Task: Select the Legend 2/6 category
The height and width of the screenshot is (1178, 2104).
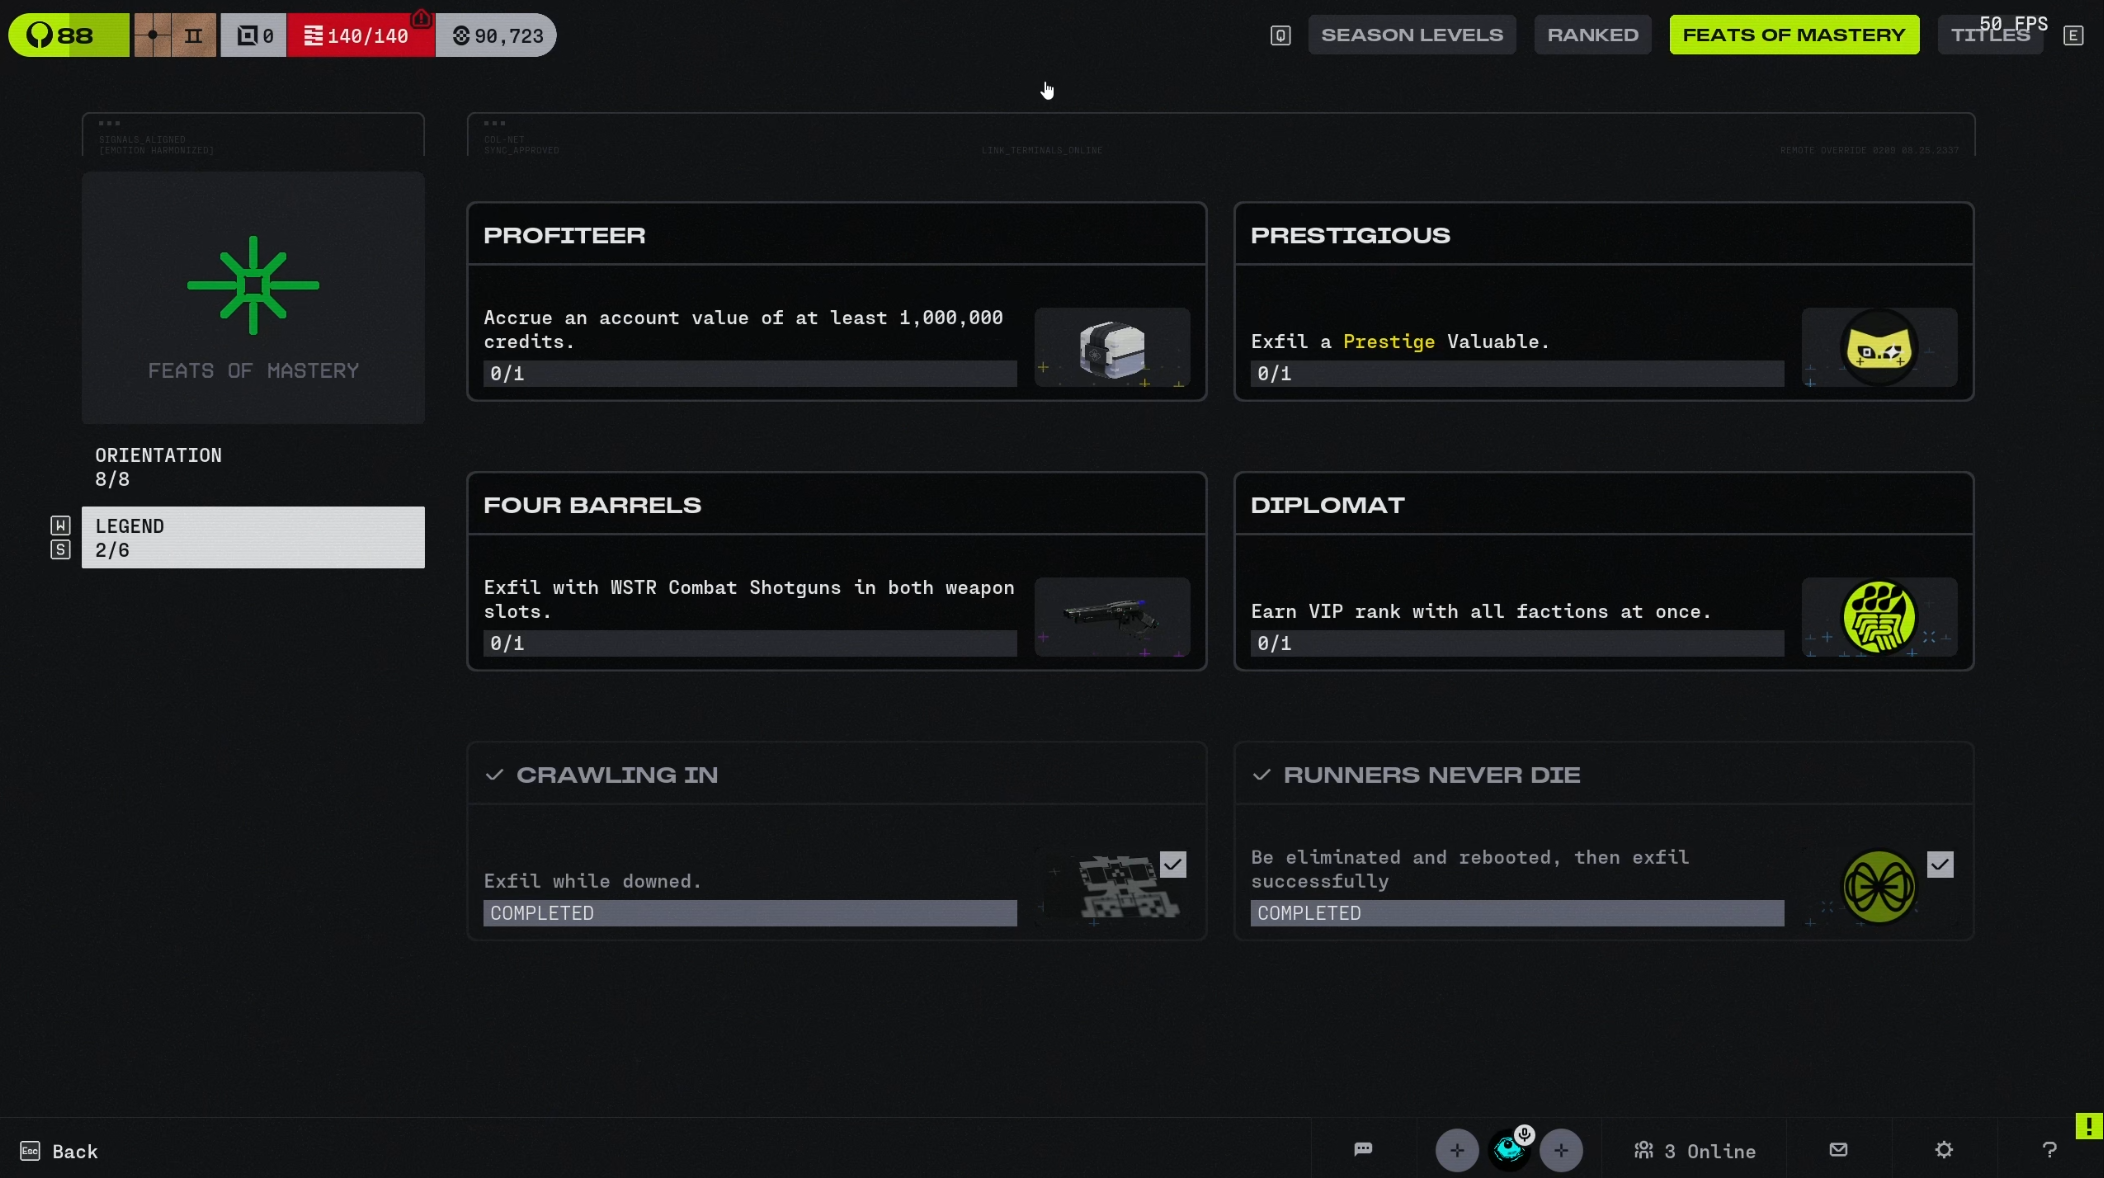Action: pos(253,537)
